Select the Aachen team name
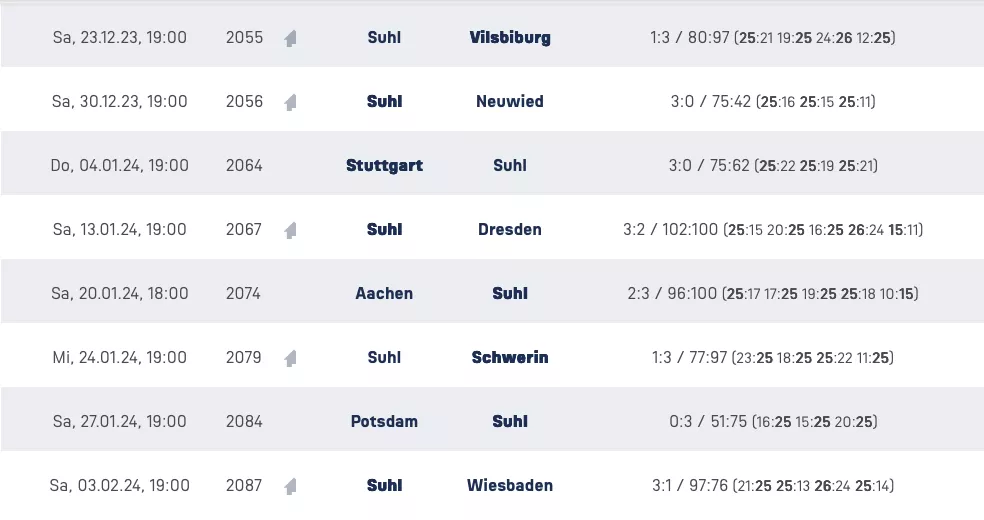The width and height of the screenshot is (984, 520). [384, 294]
